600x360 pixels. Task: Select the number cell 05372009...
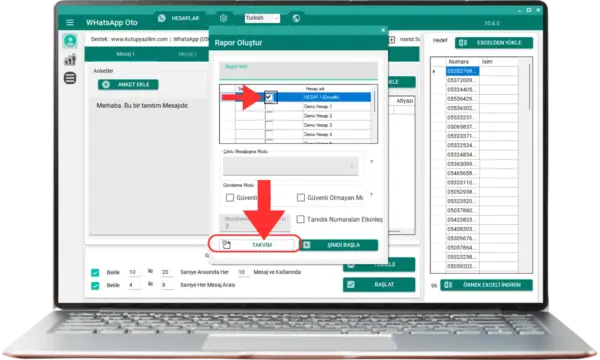click(x=462, y=80)
